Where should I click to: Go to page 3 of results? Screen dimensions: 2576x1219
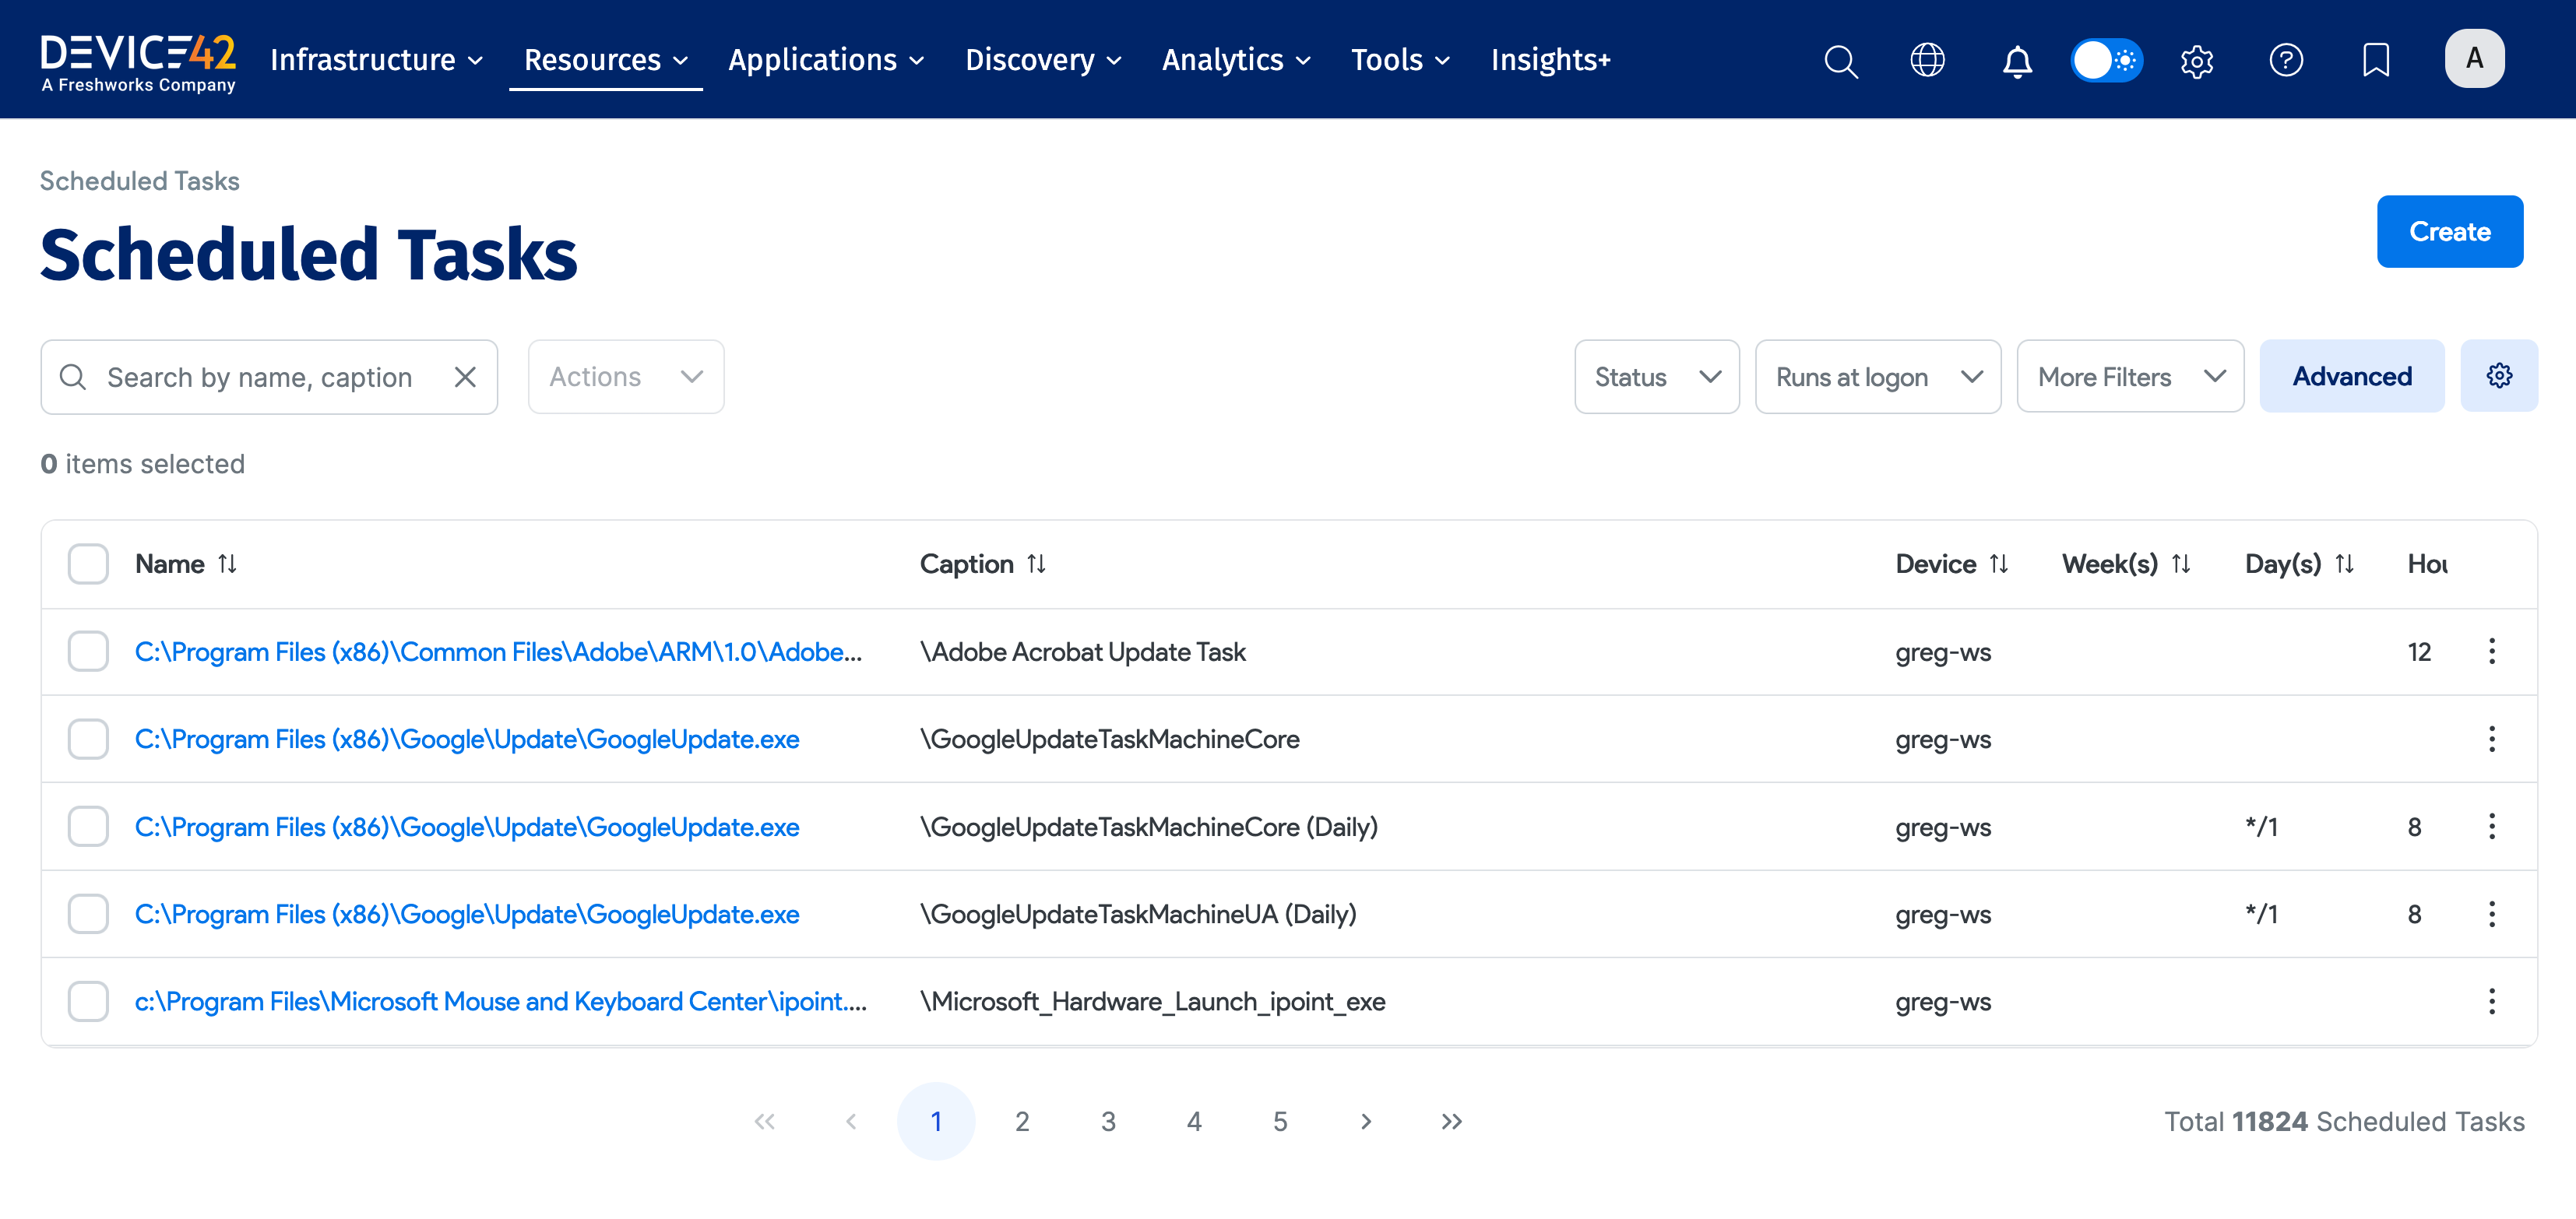1108,1121
